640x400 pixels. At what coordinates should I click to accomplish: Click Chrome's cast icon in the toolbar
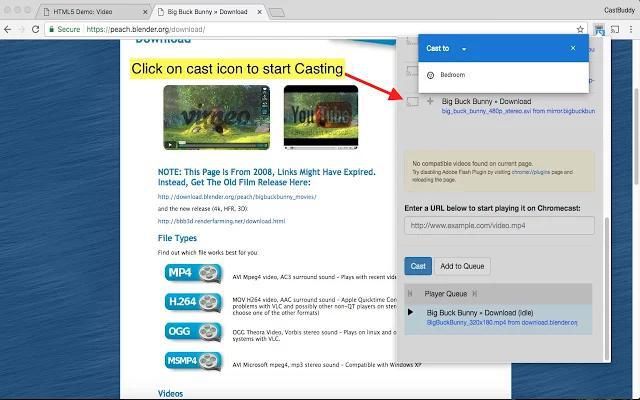coord(615,29)
